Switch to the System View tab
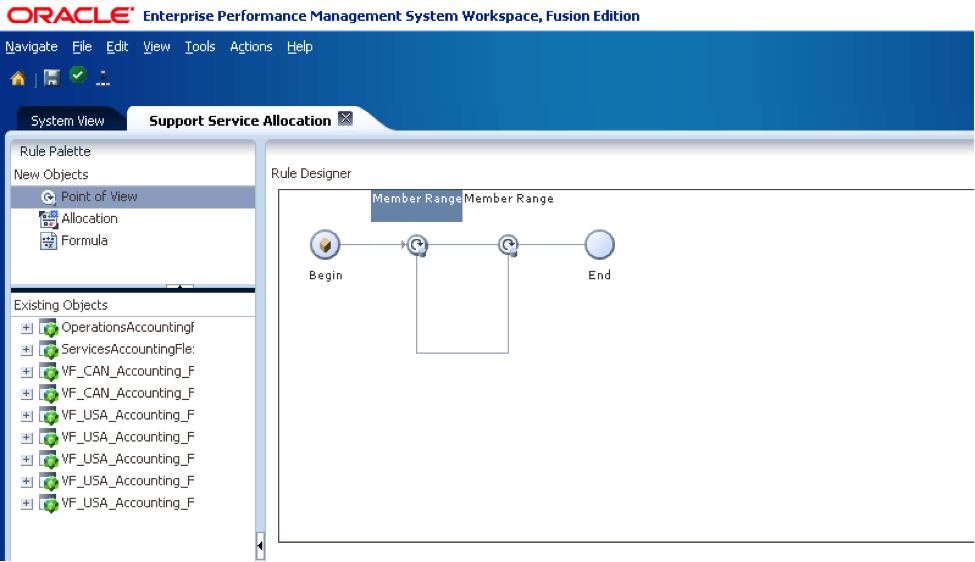Viewport: 975px width, 562px height. pyautogui.click(x=68, y=121)
